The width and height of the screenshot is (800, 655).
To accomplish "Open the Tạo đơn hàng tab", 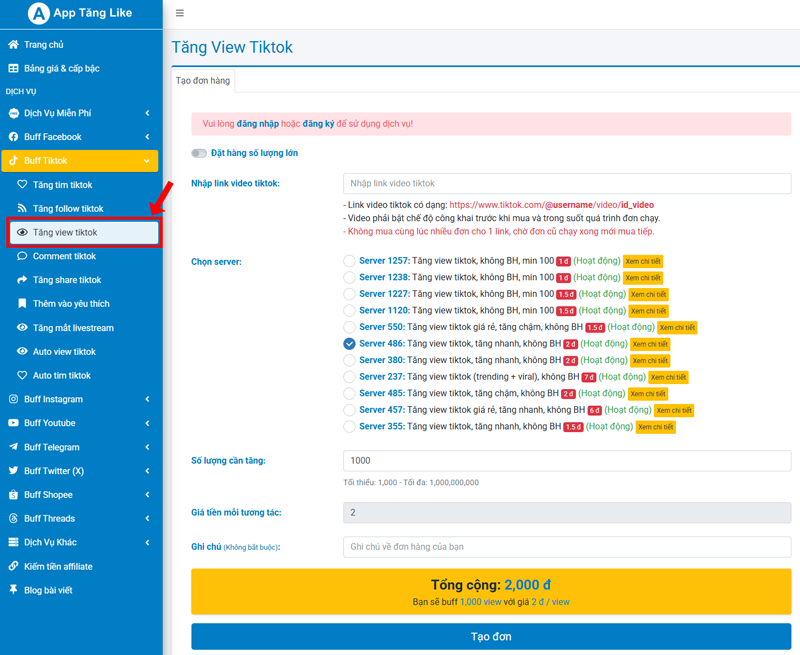I will [203, 81].
